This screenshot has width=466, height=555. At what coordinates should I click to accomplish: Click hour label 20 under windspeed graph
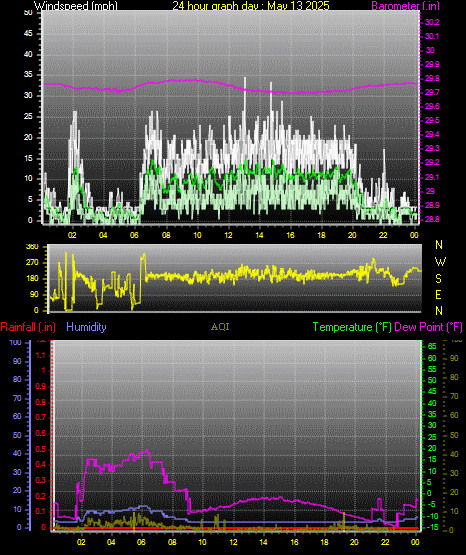[x=352, y=235]
